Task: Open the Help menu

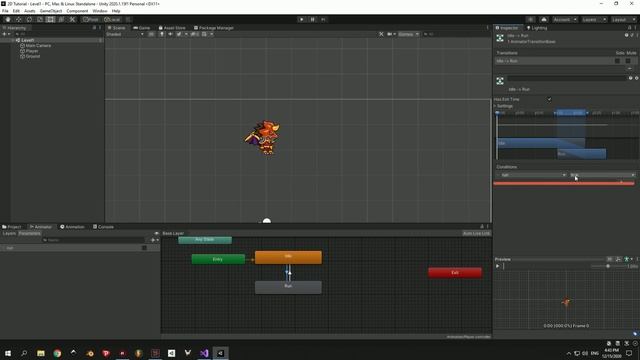Action: coord(116,11)
